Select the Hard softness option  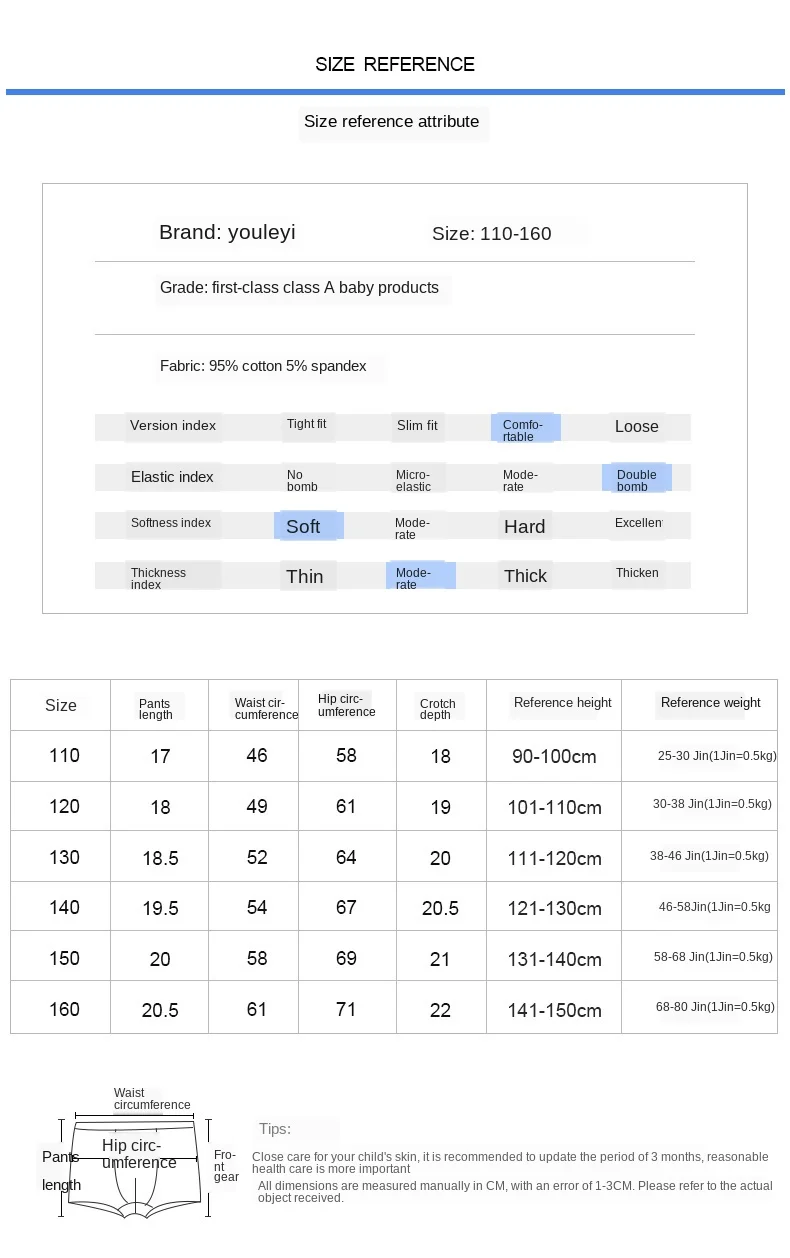[524, 527]
